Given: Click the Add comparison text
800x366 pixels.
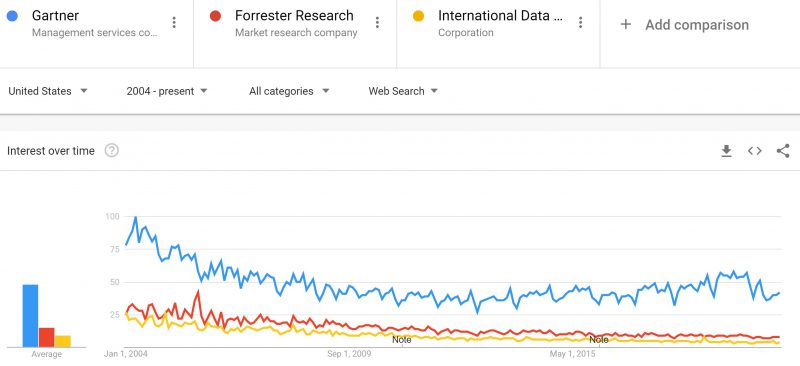Looking at the screenshot, I should coord(697,25).
